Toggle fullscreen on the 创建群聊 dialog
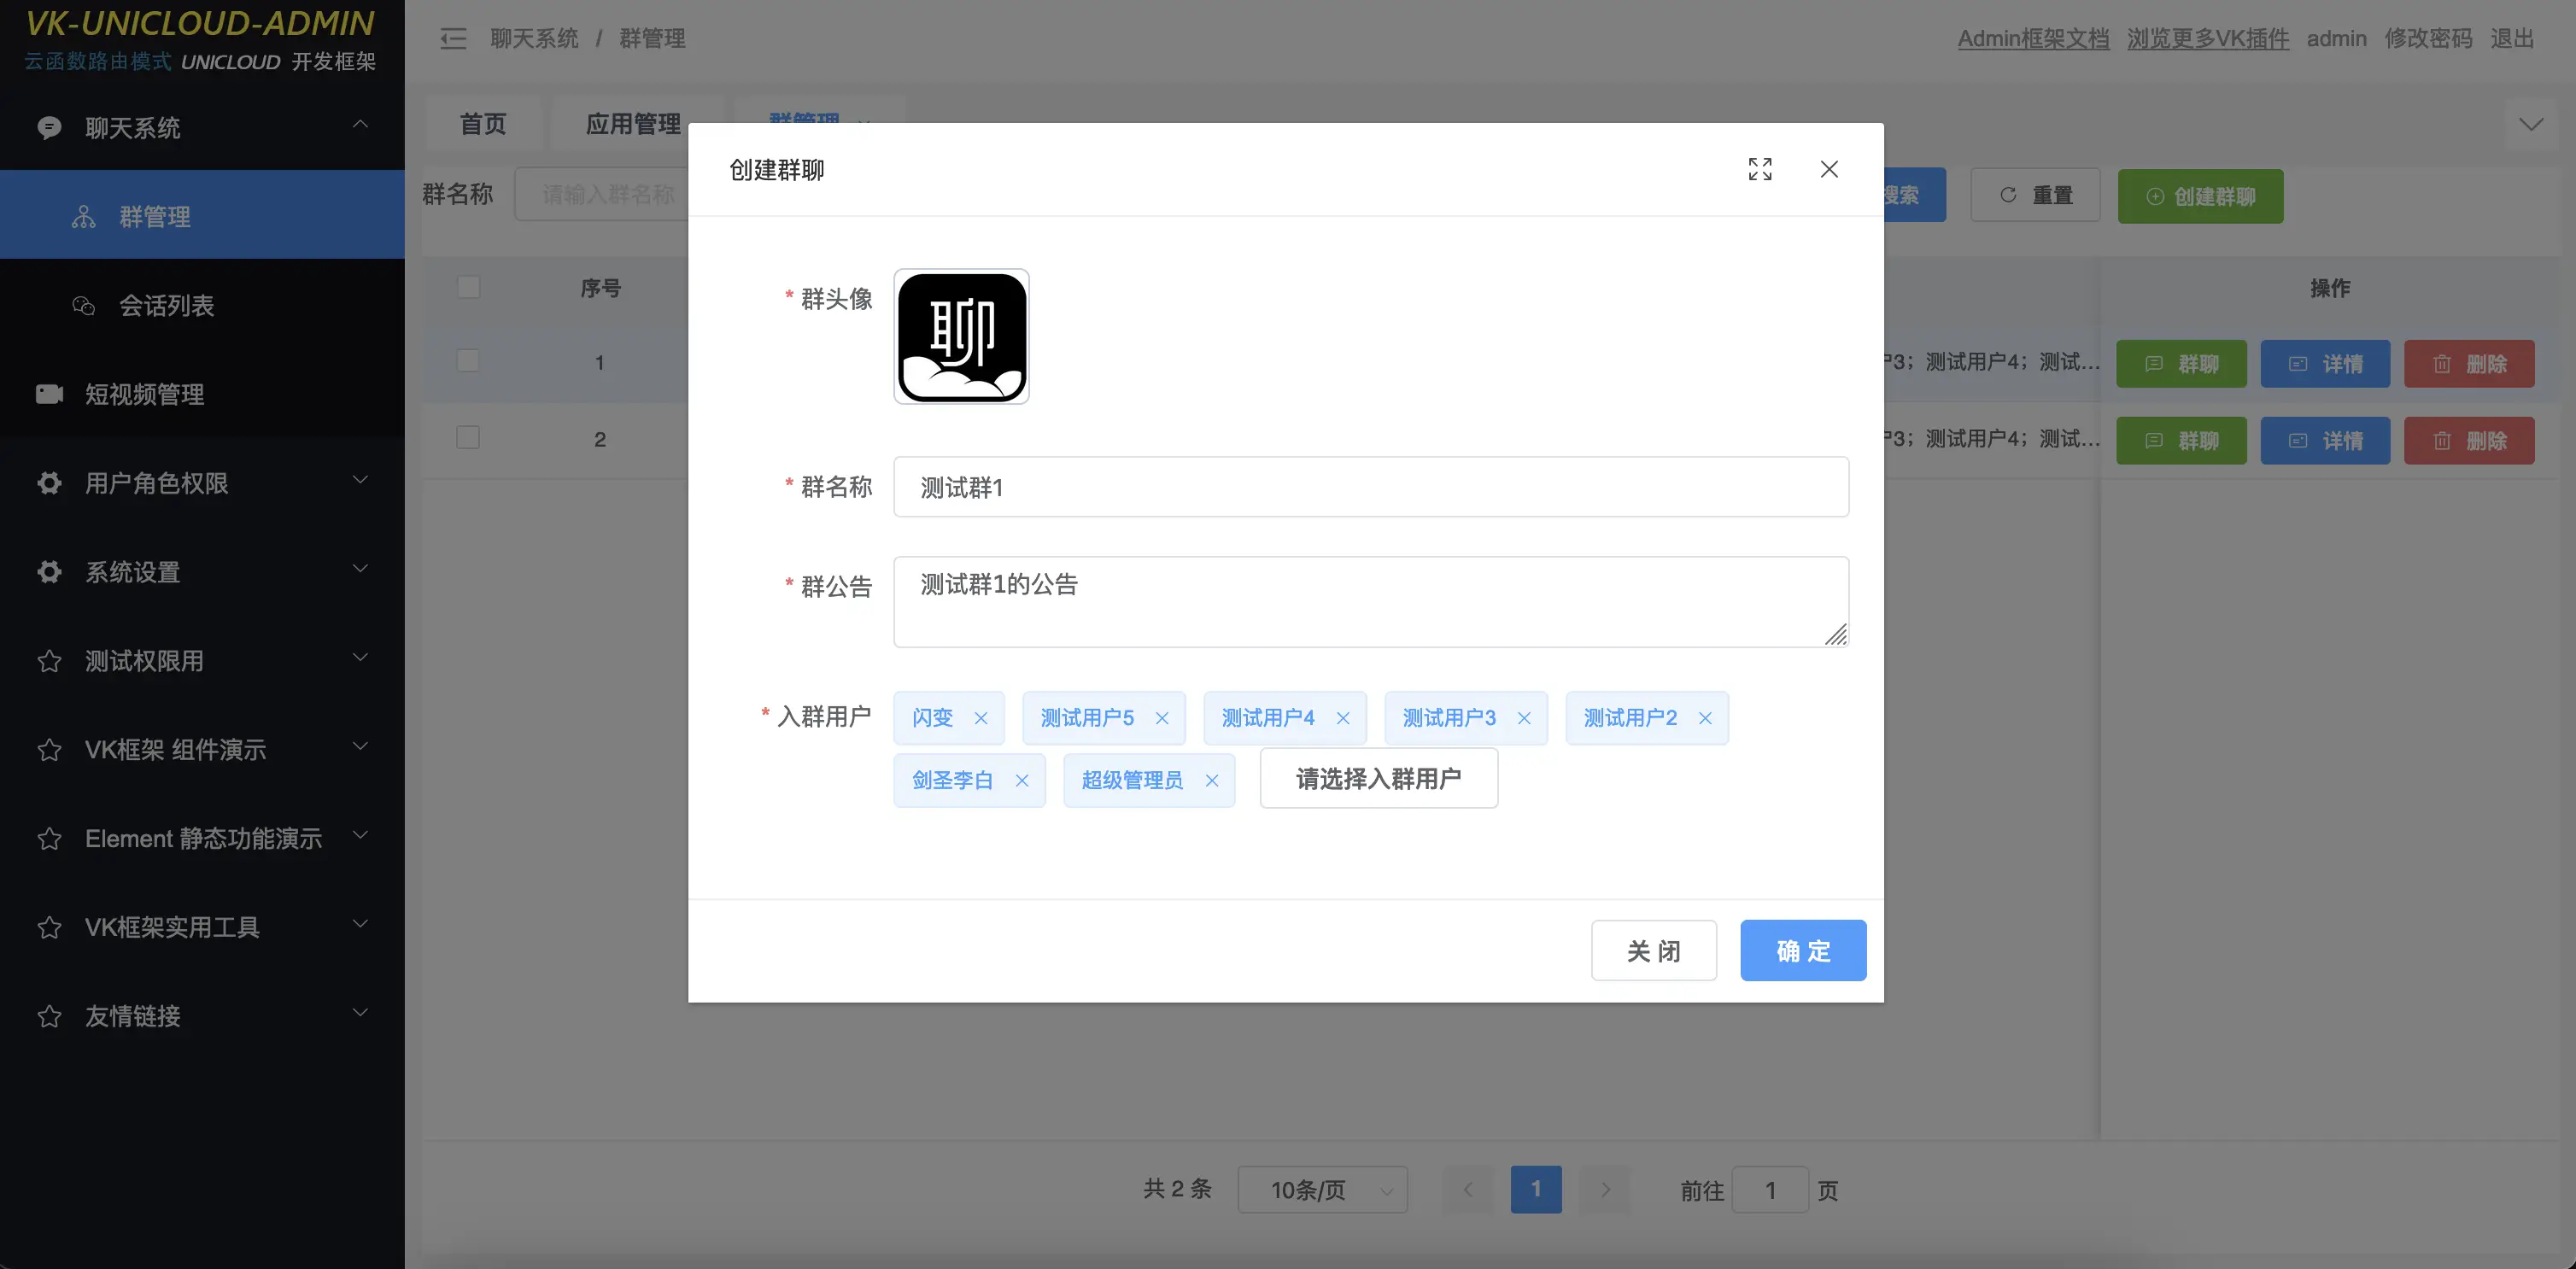 [x=1760, y=169]
